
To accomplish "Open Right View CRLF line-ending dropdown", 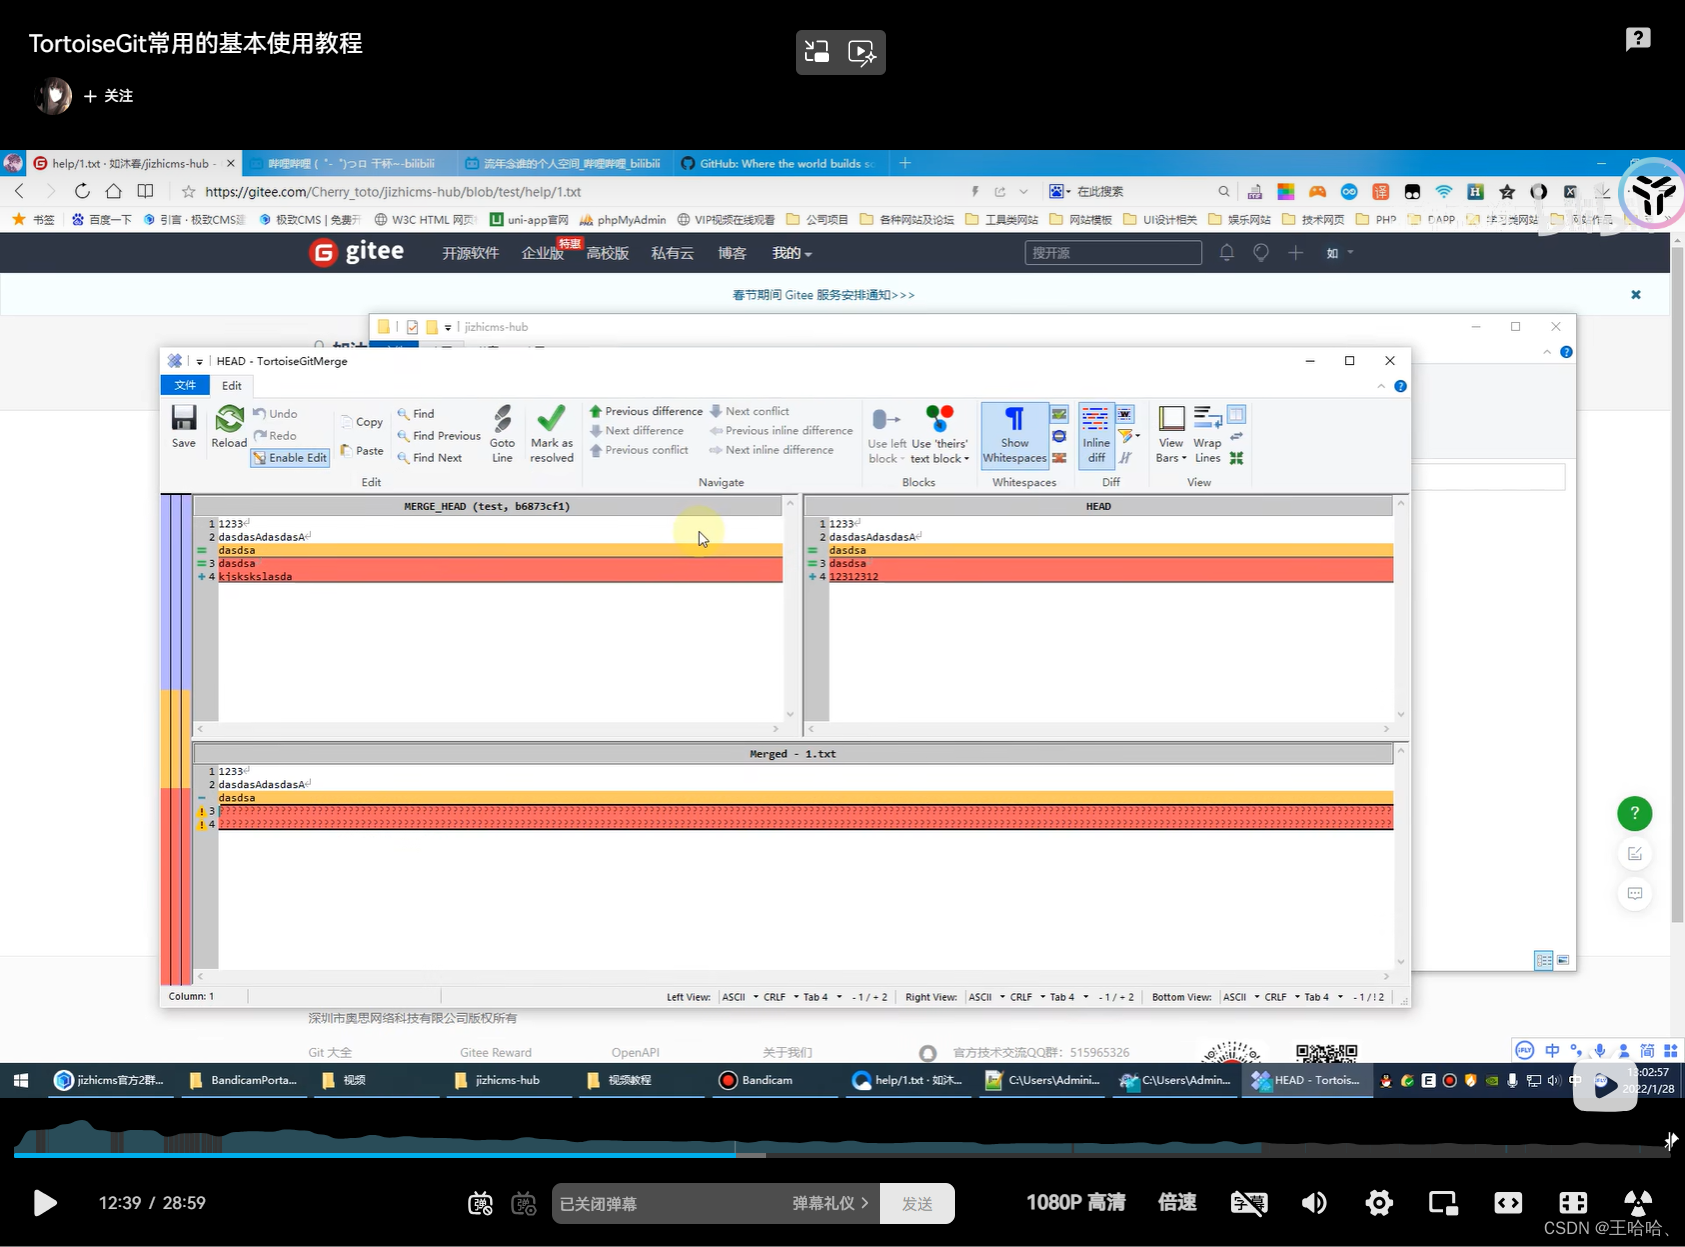I will [x=1027, y=997].
